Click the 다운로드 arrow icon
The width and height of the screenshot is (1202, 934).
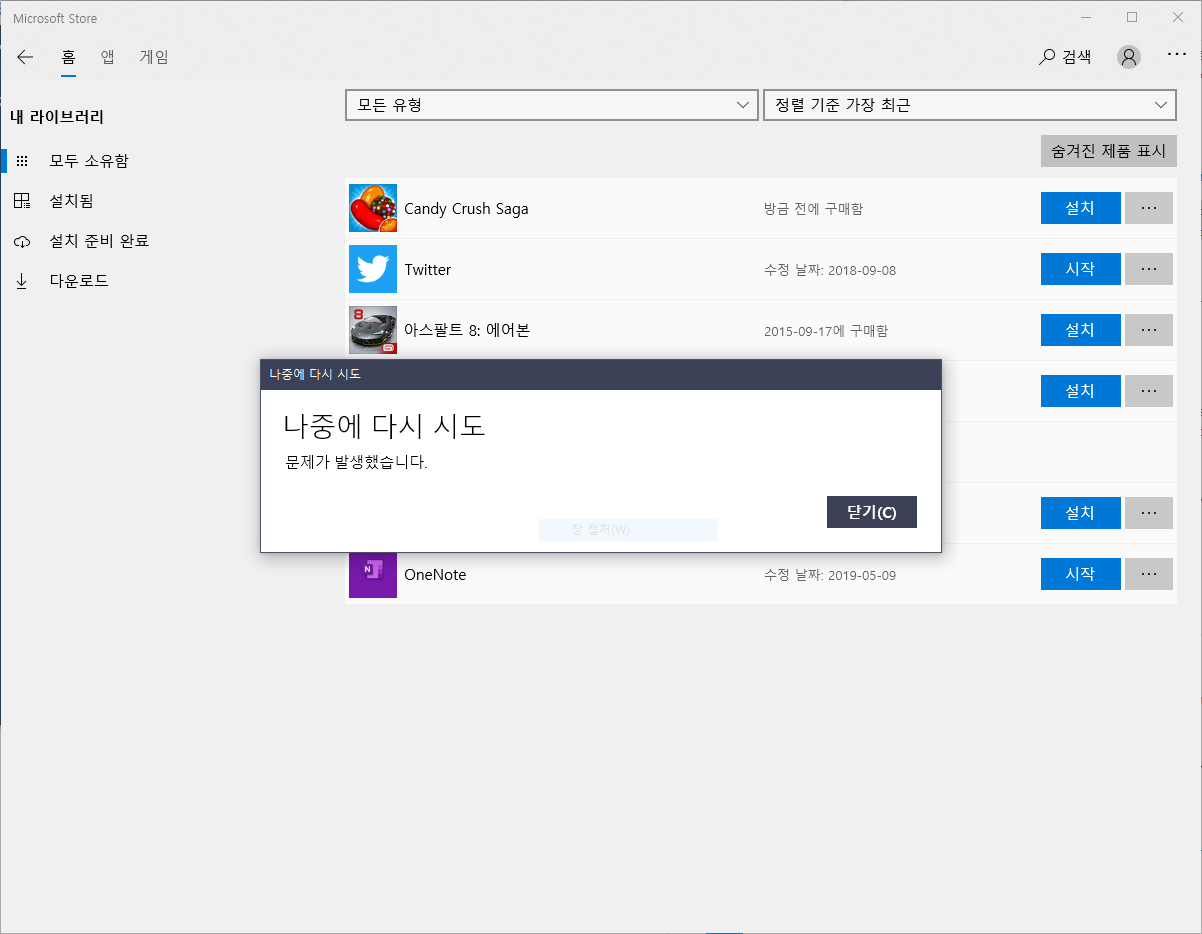pos(22,281)
